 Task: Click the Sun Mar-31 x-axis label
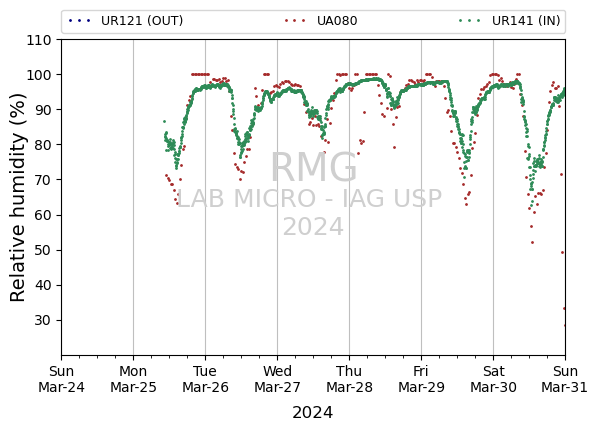tap(565, 379)
